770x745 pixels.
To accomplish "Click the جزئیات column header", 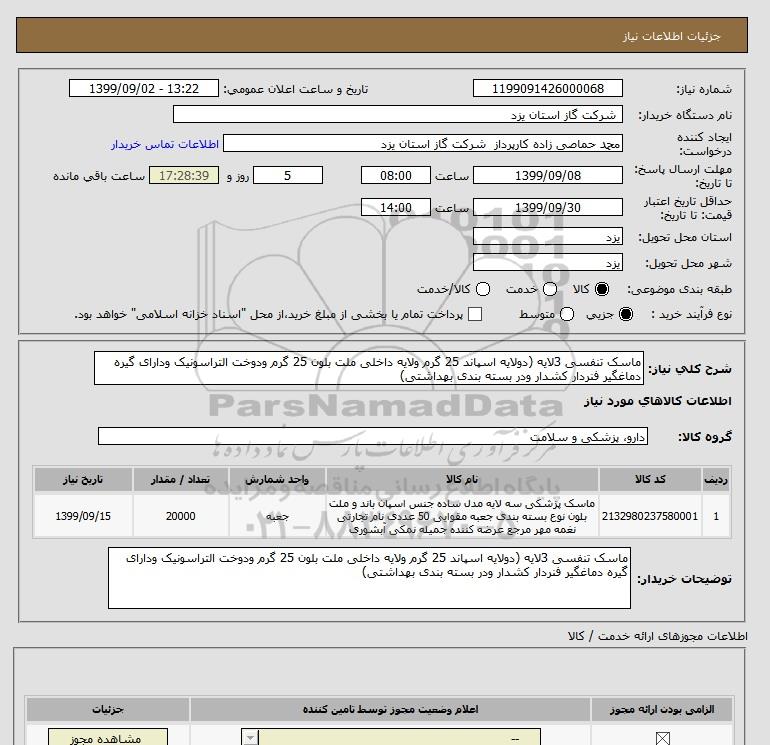I will point(108,709).
